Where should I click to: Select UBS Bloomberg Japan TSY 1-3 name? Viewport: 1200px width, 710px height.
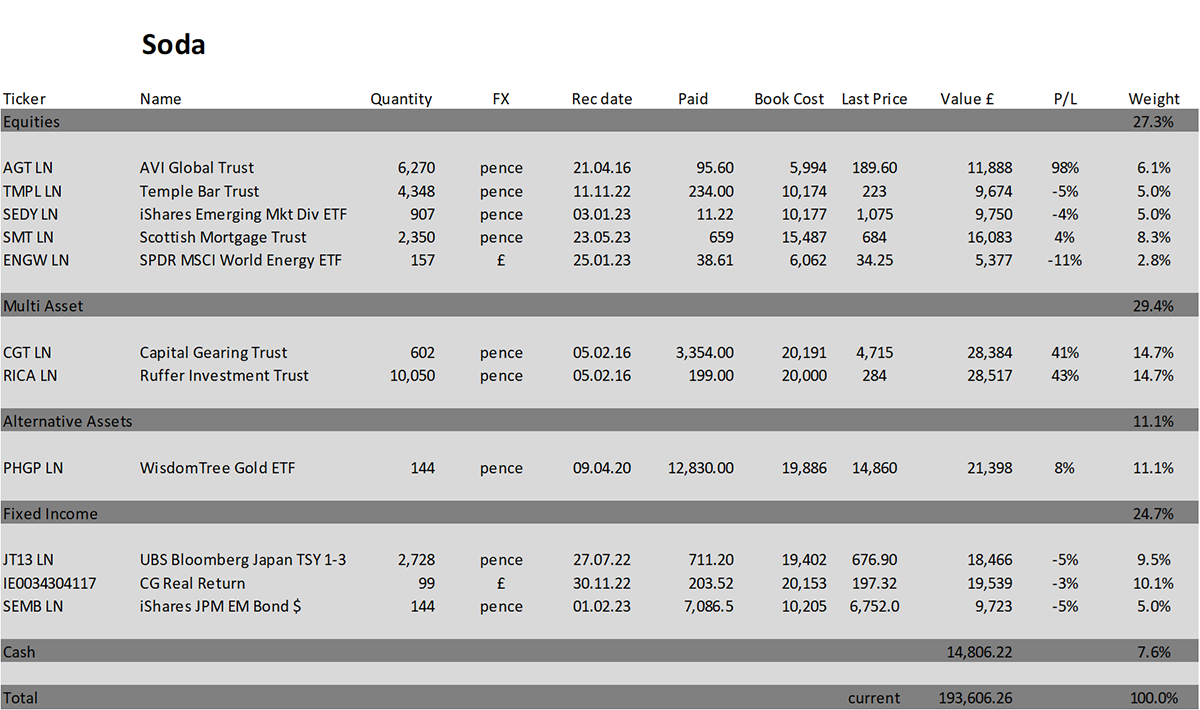tap(243, 560)
